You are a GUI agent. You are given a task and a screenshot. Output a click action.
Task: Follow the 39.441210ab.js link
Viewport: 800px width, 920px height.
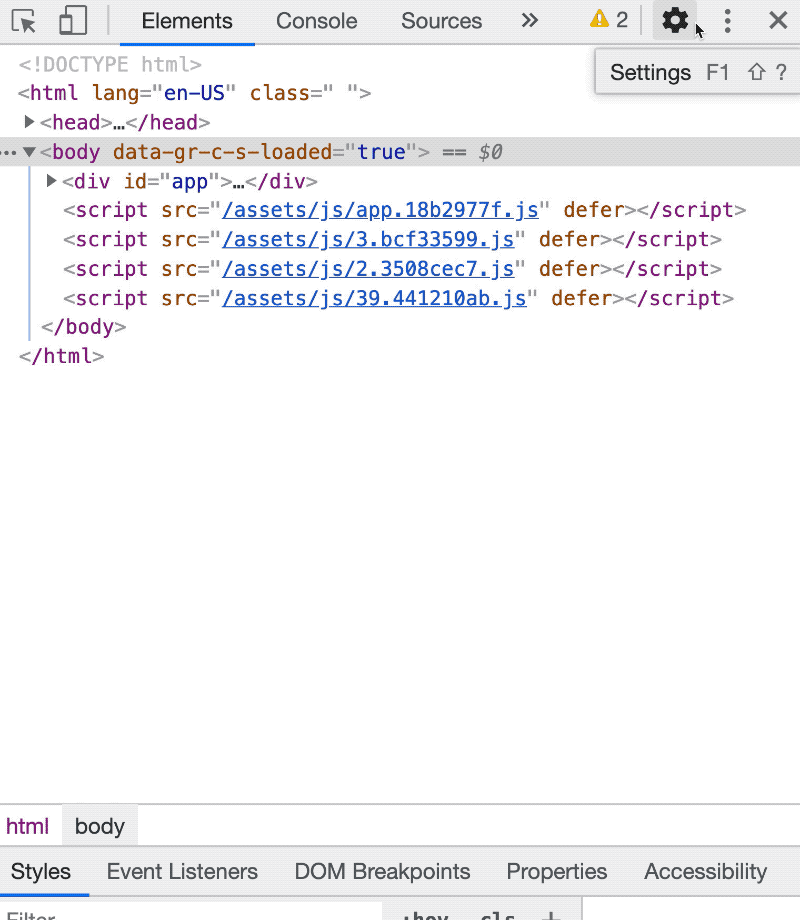(374, 299)
